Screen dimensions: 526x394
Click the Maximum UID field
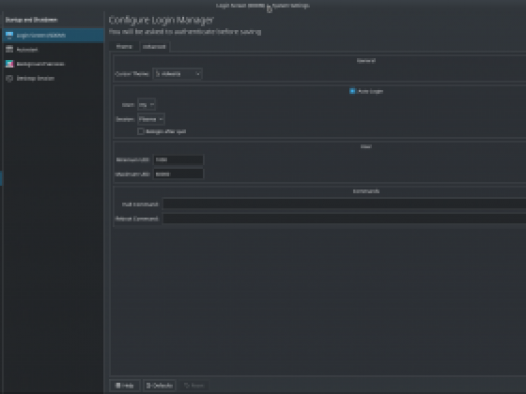pos(178,174)
